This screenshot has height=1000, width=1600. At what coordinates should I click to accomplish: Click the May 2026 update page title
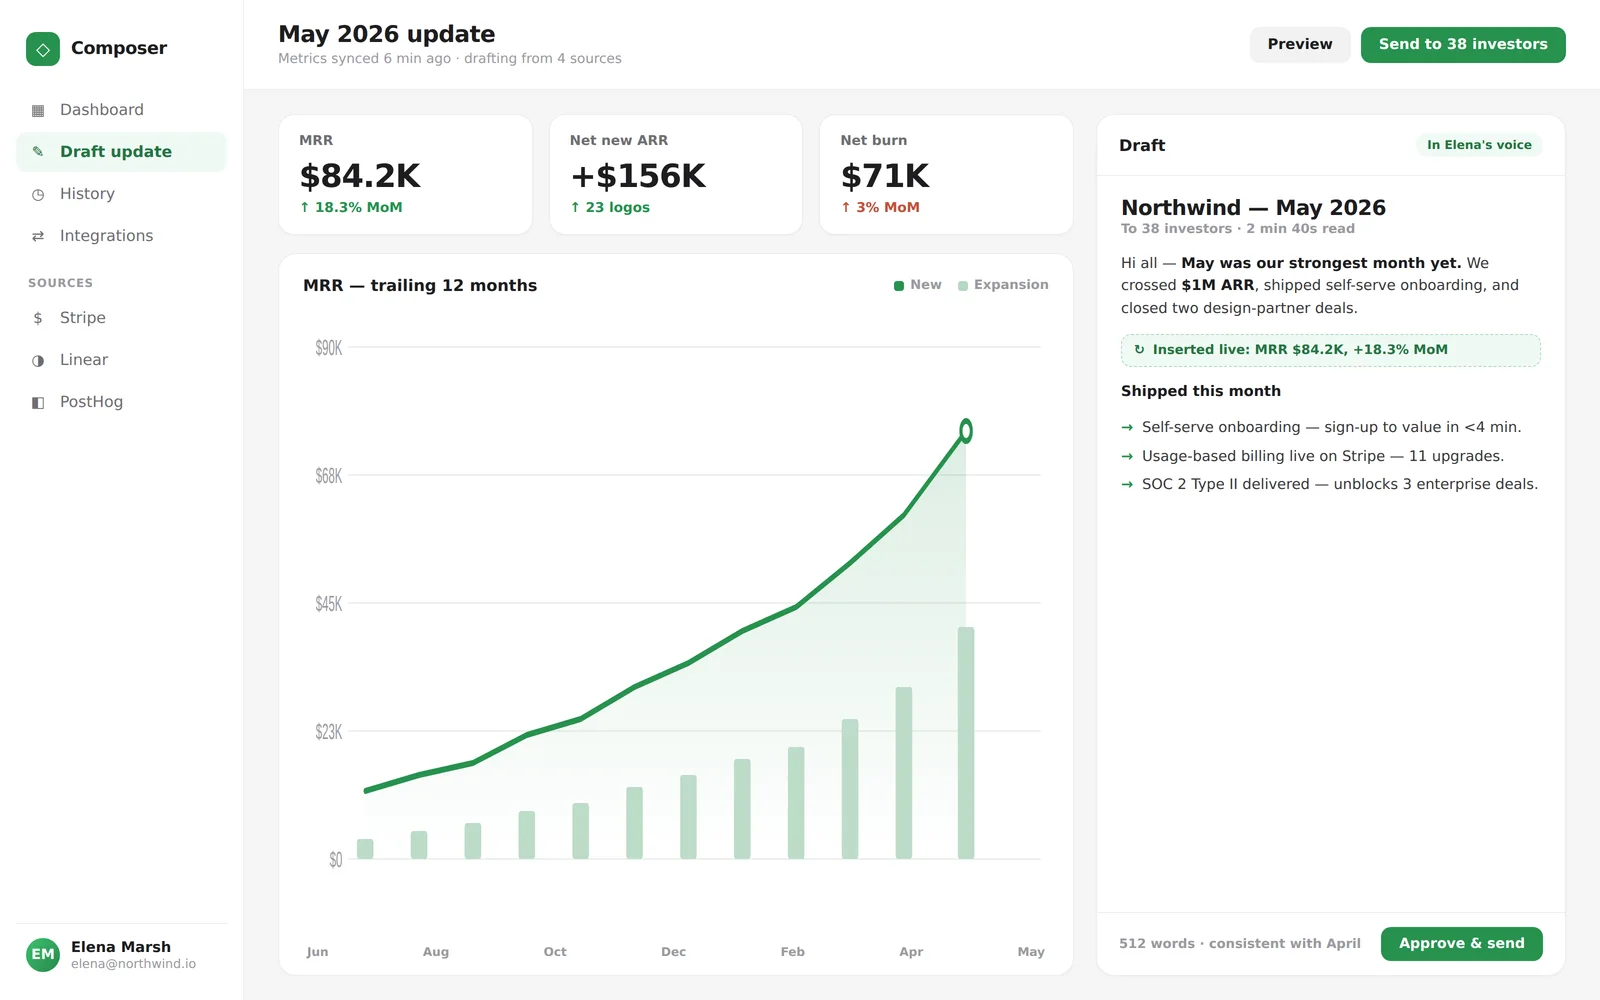pos(387,34)
